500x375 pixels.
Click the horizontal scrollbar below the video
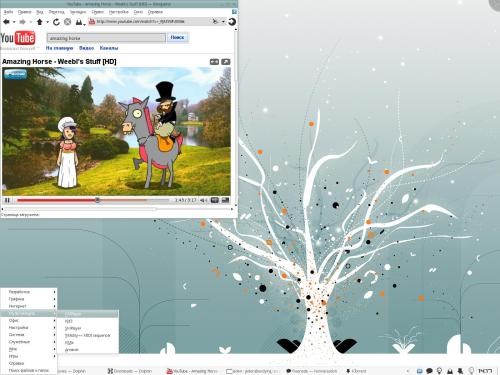coord(117,209)
